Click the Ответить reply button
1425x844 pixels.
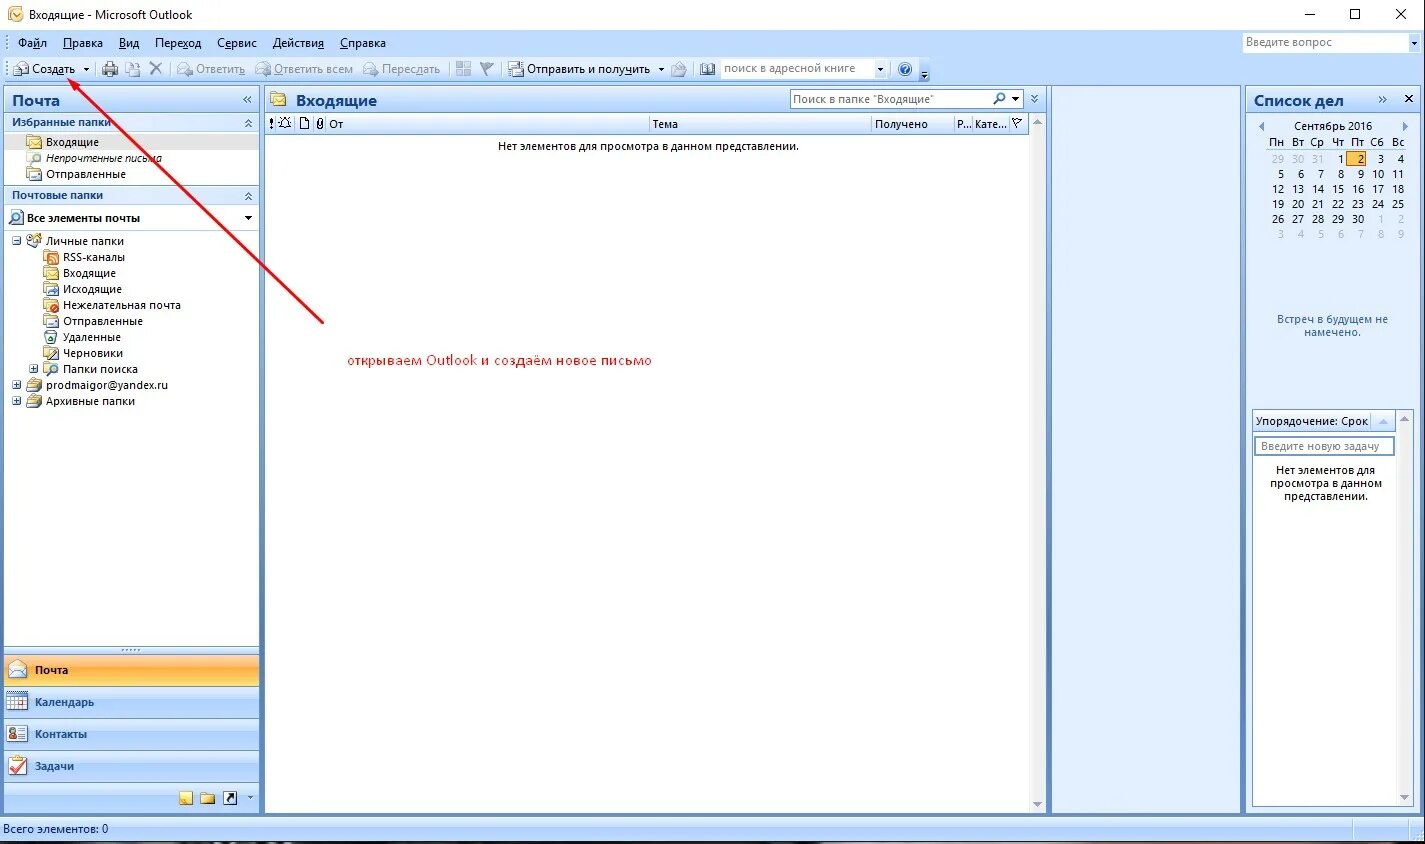(x=211, y=69)
